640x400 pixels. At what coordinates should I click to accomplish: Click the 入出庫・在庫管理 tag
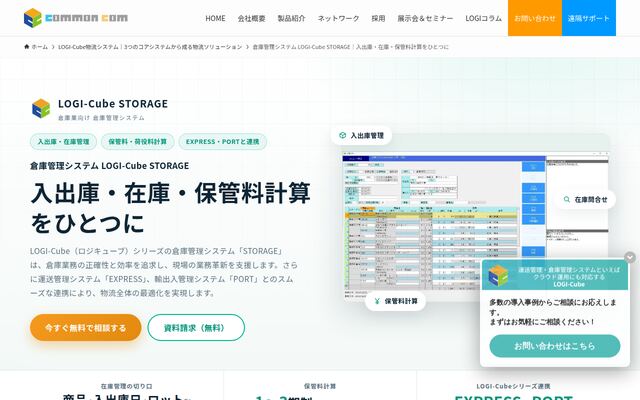point(63,142)
